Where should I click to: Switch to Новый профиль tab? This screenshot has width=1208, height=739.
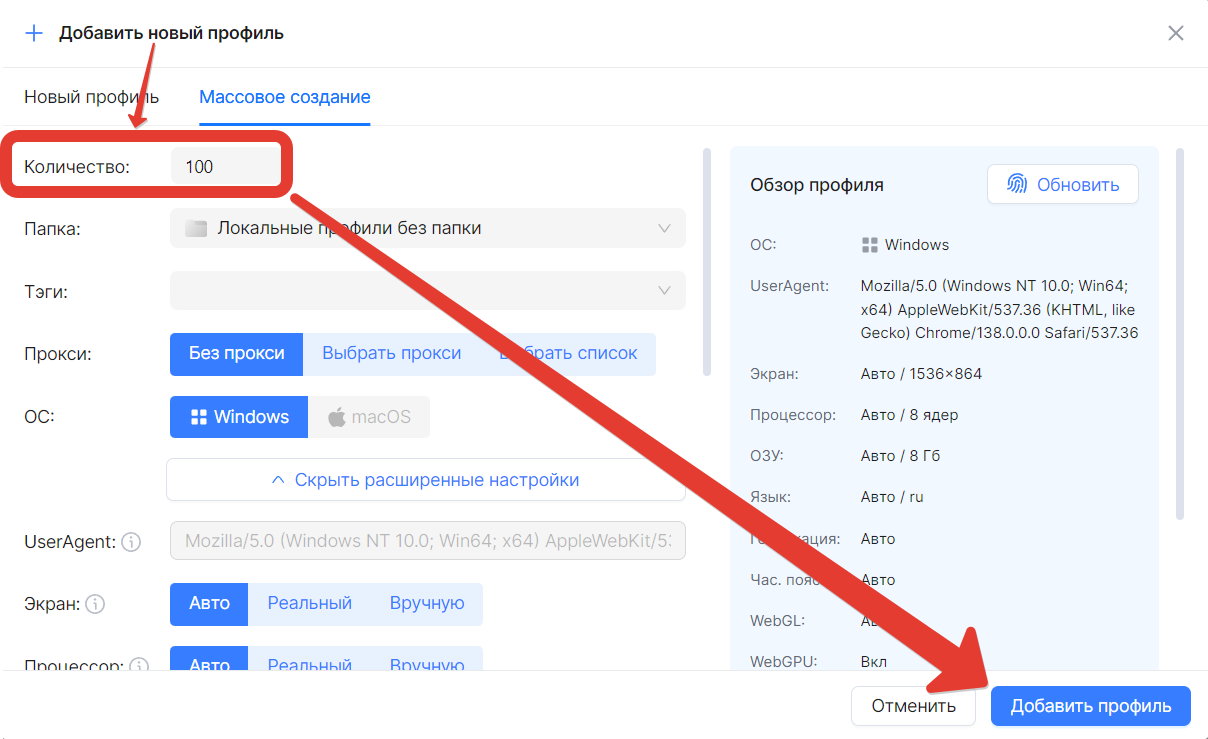click(91, 97)
